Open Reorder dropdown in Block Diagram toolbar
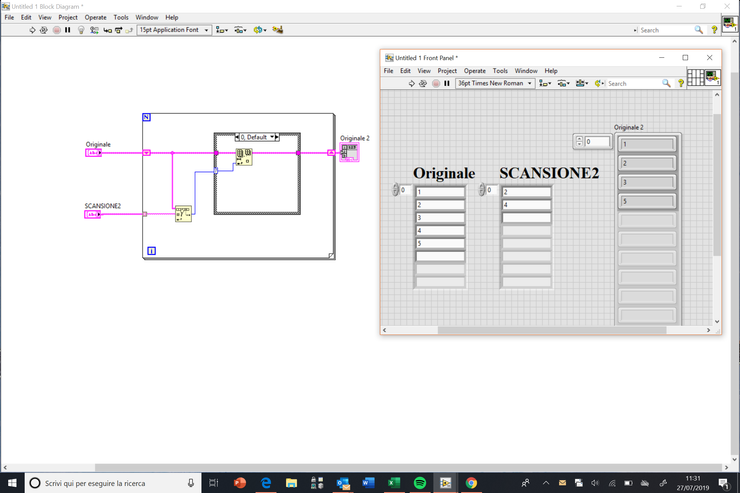This screenshot has width=740, height=493. pos(260,30)
